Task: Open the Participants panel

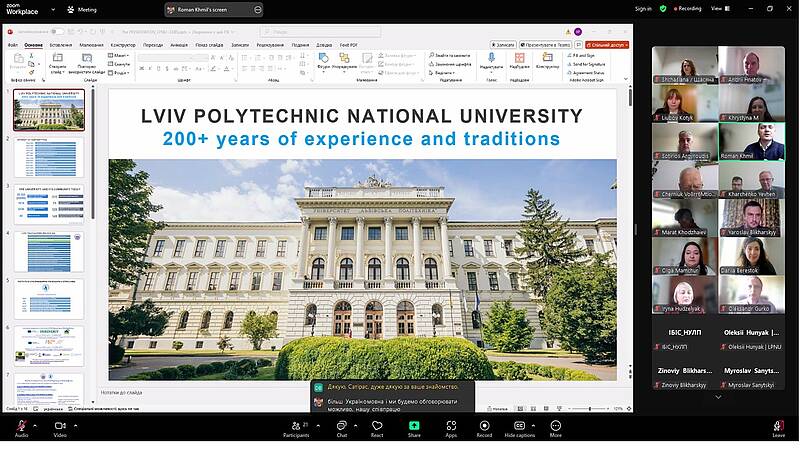Action: coord(296,428)
